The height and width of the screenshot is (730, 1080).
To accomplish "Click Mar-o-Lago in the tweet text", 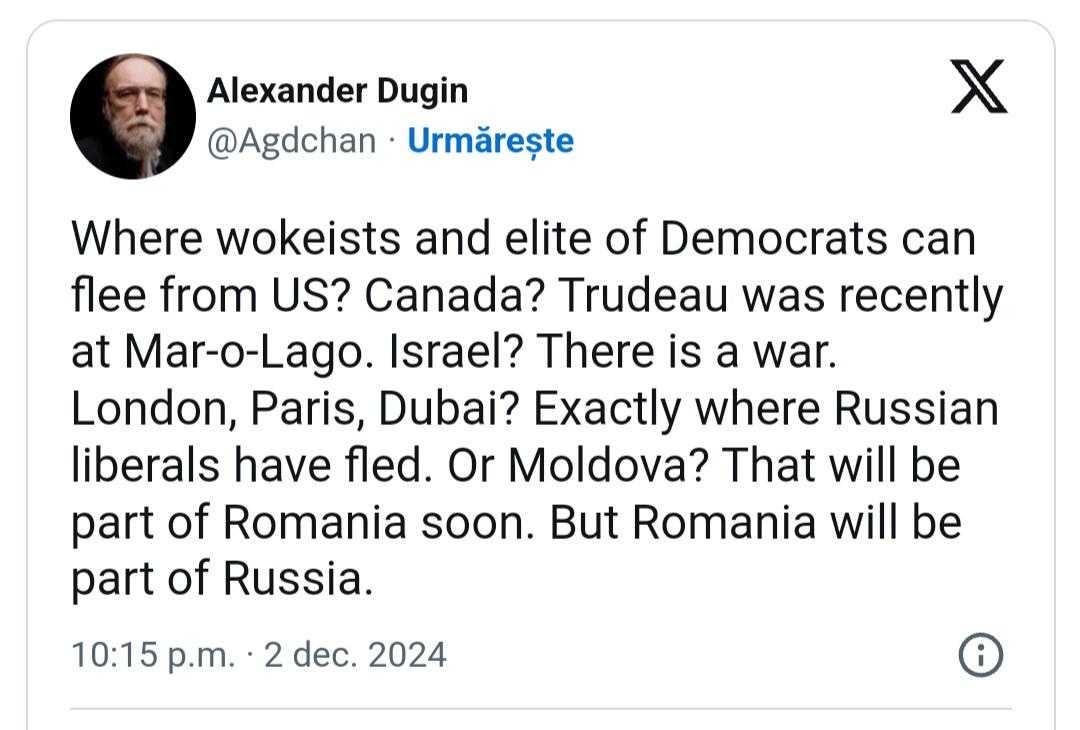I will pos(245,353).
